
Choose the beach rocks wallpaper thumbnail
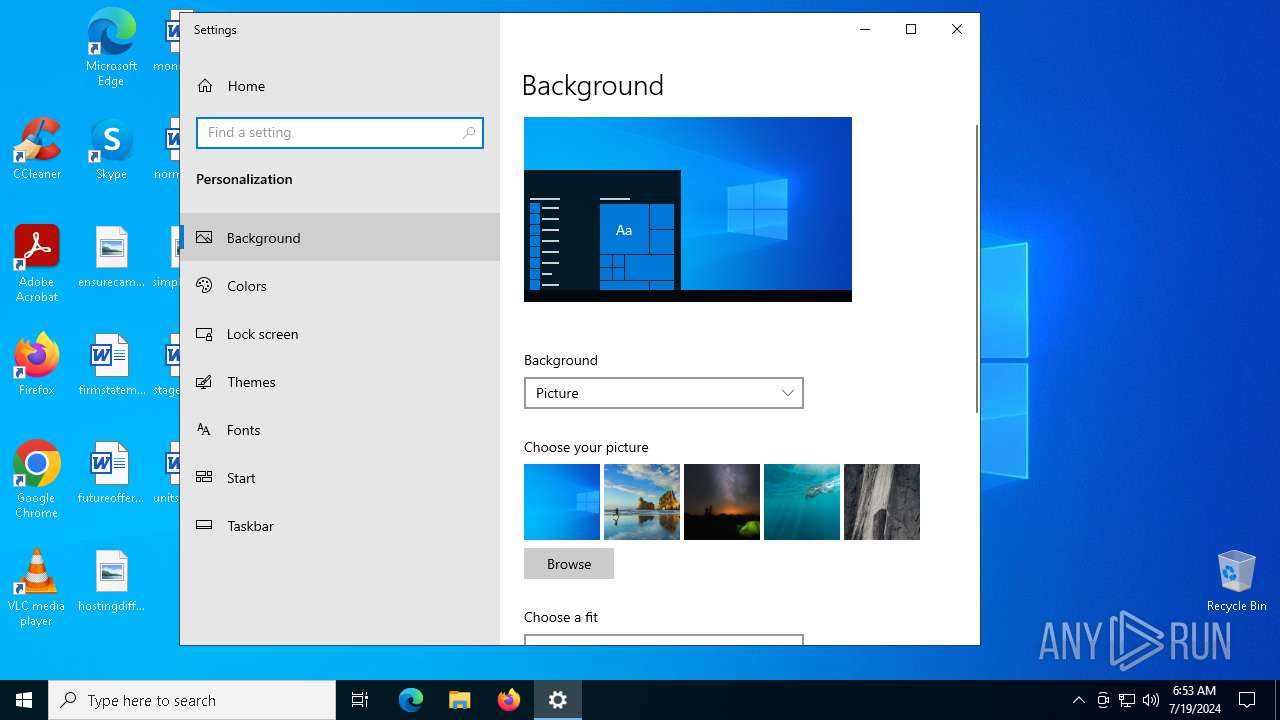pyautogui.click(x=642, y=502)
